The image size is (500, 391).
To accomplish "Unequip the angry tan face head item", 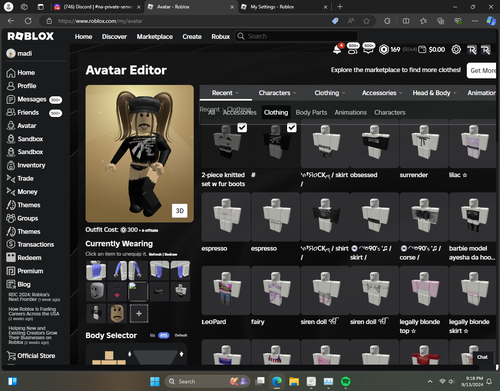I will (x=117, y=313).
